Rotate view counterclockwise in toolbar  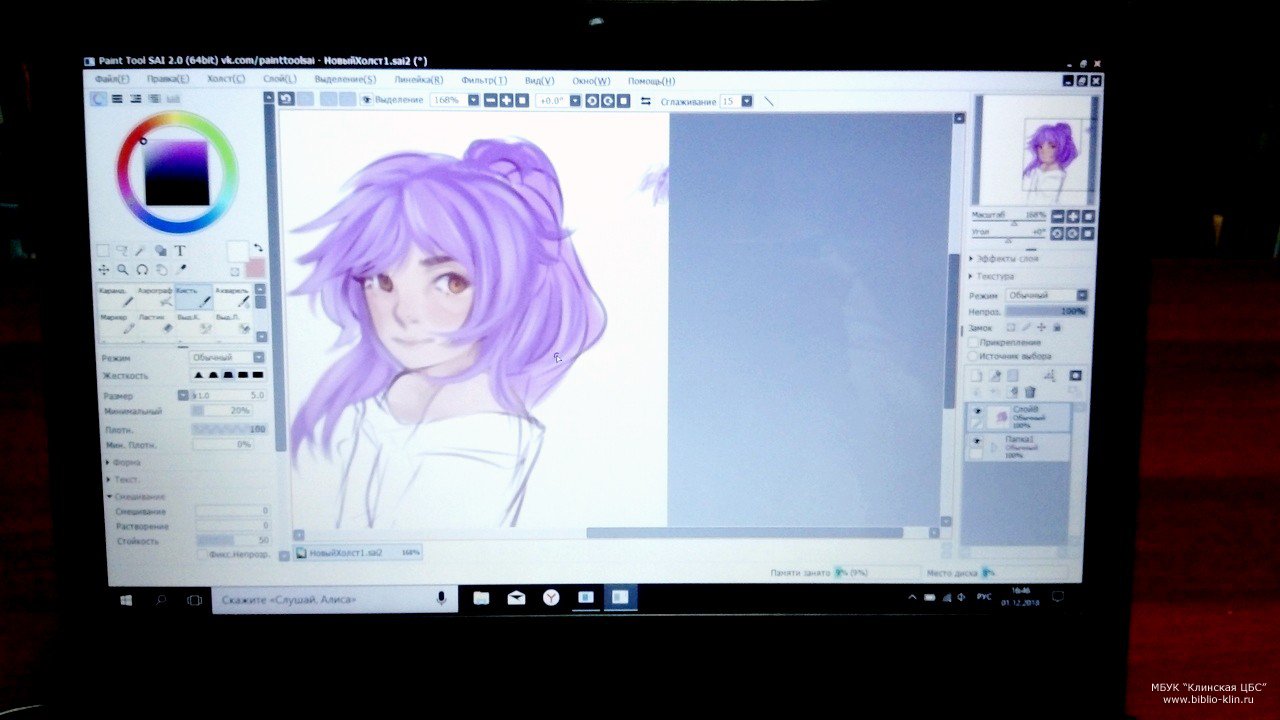coord(591,100)
